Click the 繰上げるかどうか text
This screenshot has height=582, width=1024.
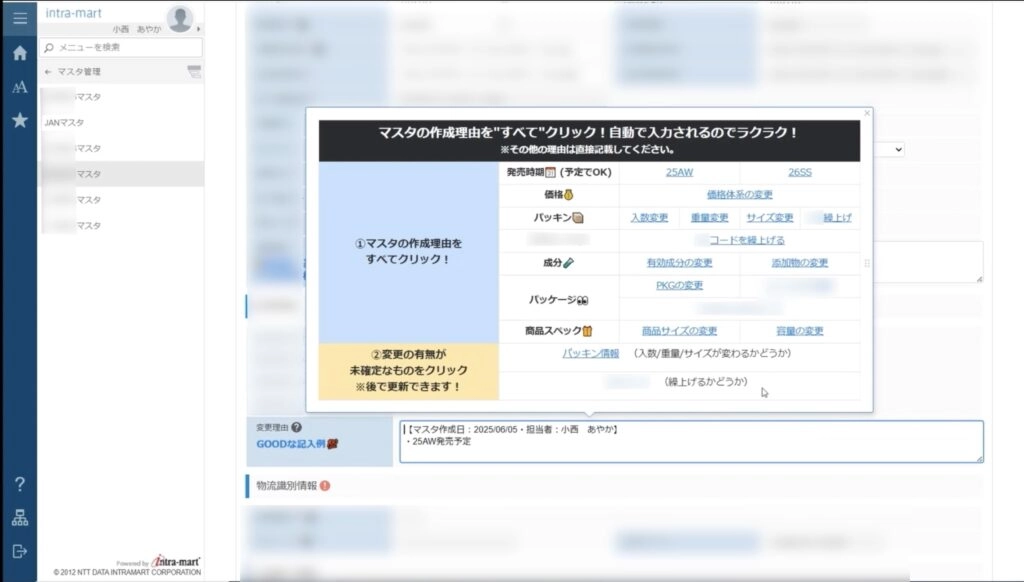(706, 381)
